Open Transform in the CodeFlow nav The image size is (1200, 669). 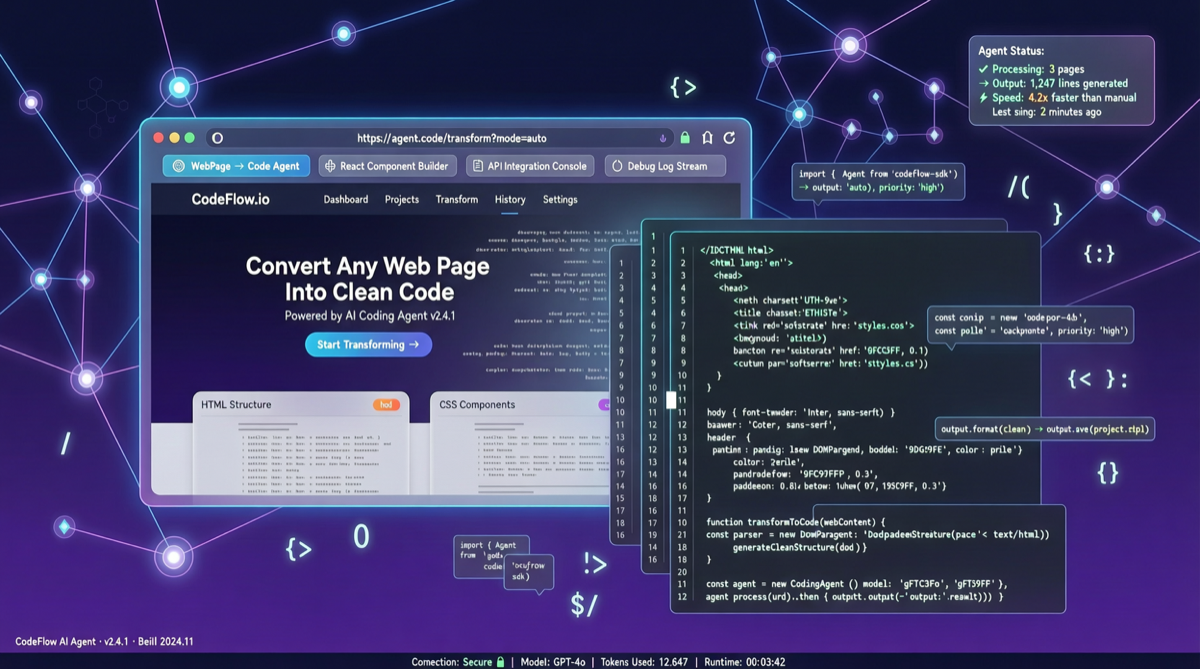(x=457, y=199)
